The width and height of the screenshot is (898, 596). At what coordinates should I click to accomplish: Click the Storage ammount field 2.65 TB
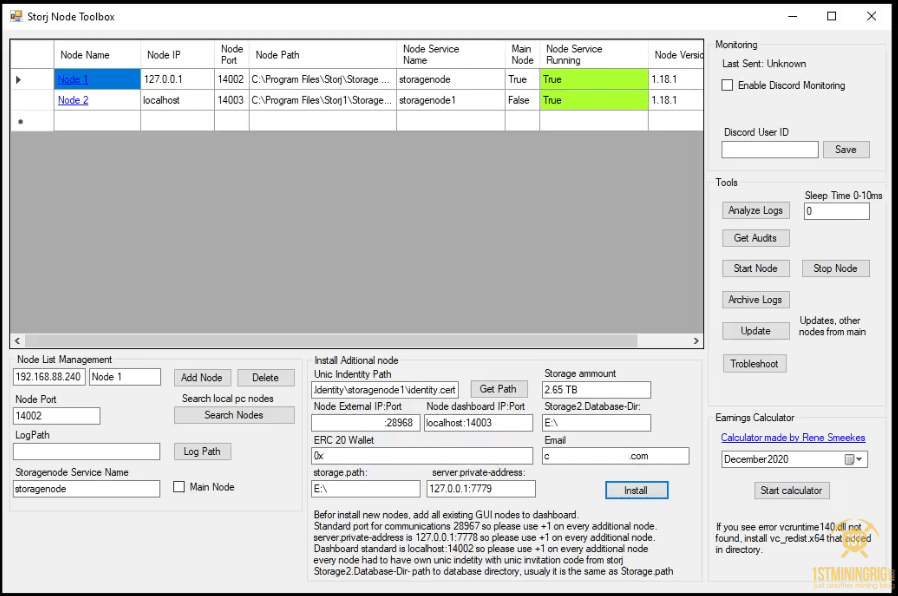click(596, 390)
